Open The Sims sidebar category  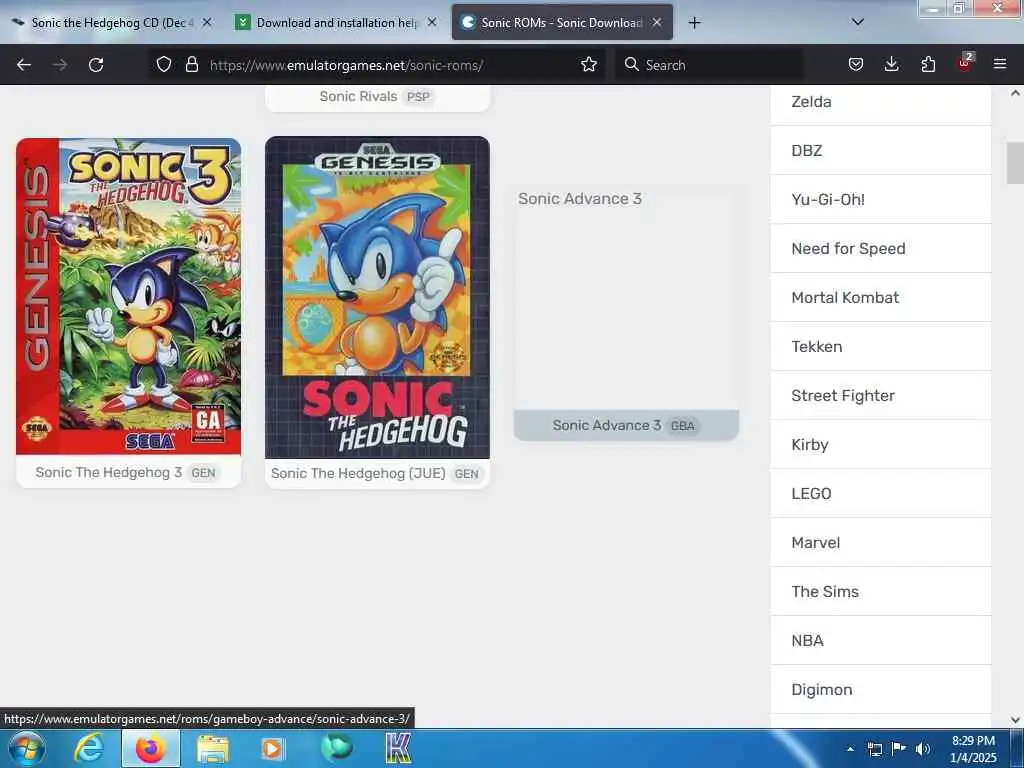click(x=880, y=592)
